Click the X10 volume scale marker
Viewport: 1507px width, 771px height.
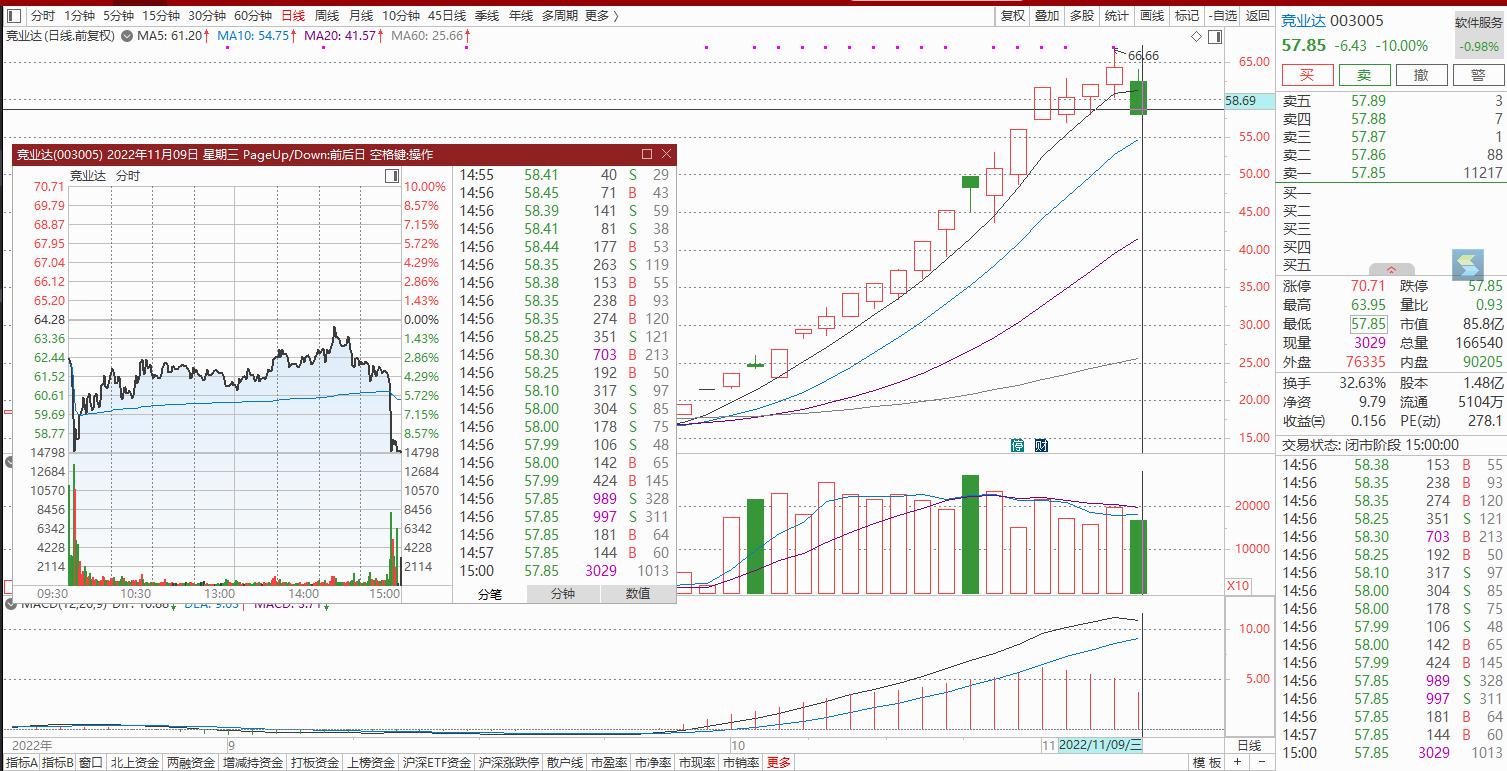(x=1237, y=585)
